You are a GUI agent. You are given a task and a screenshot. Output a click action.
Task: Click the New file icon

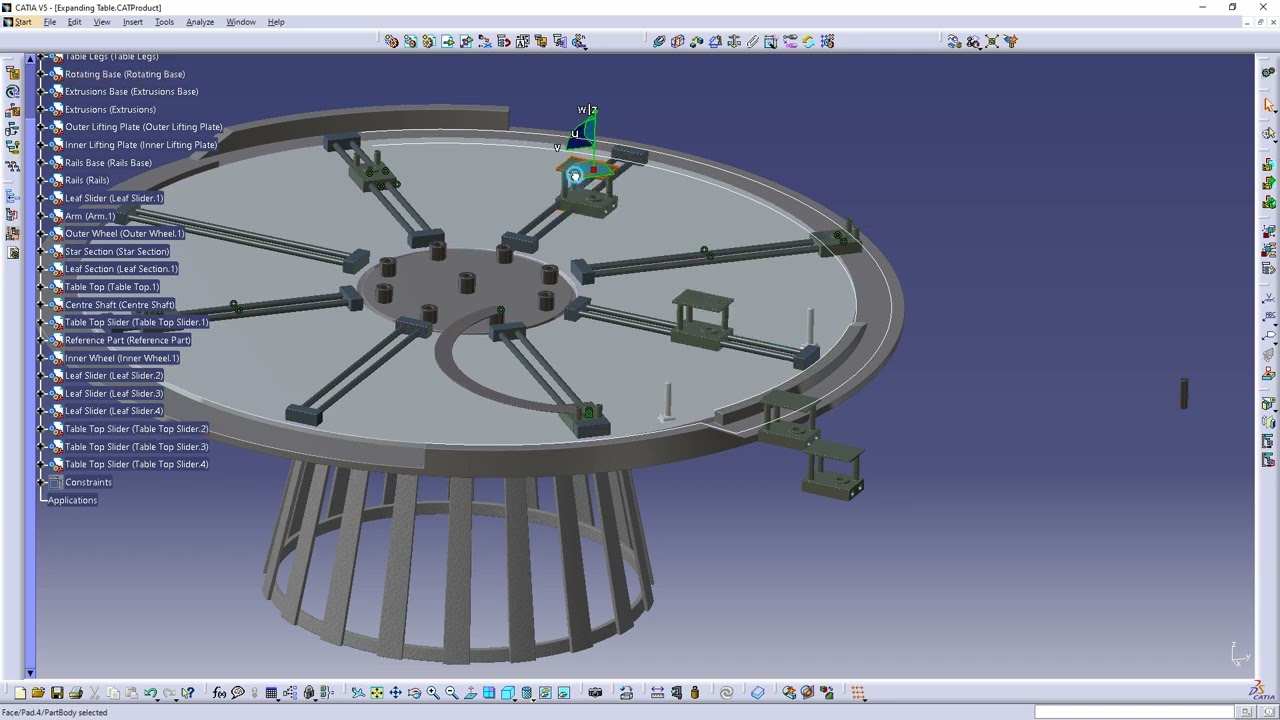click(x=19, y=692)
